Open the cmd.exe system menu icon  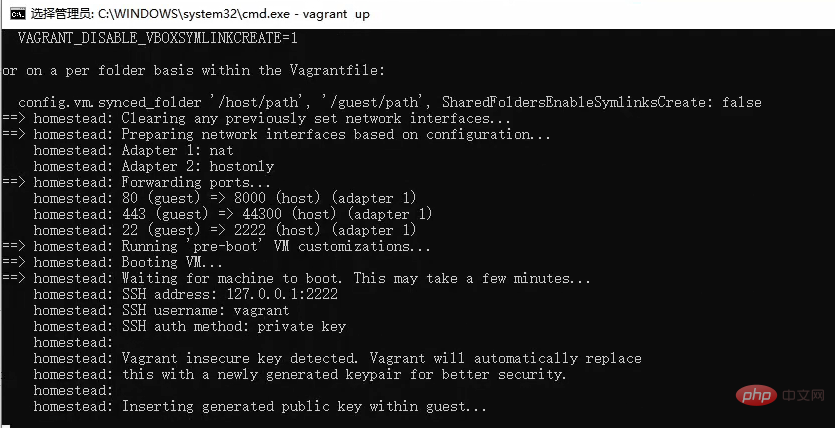tap(18, 14)
